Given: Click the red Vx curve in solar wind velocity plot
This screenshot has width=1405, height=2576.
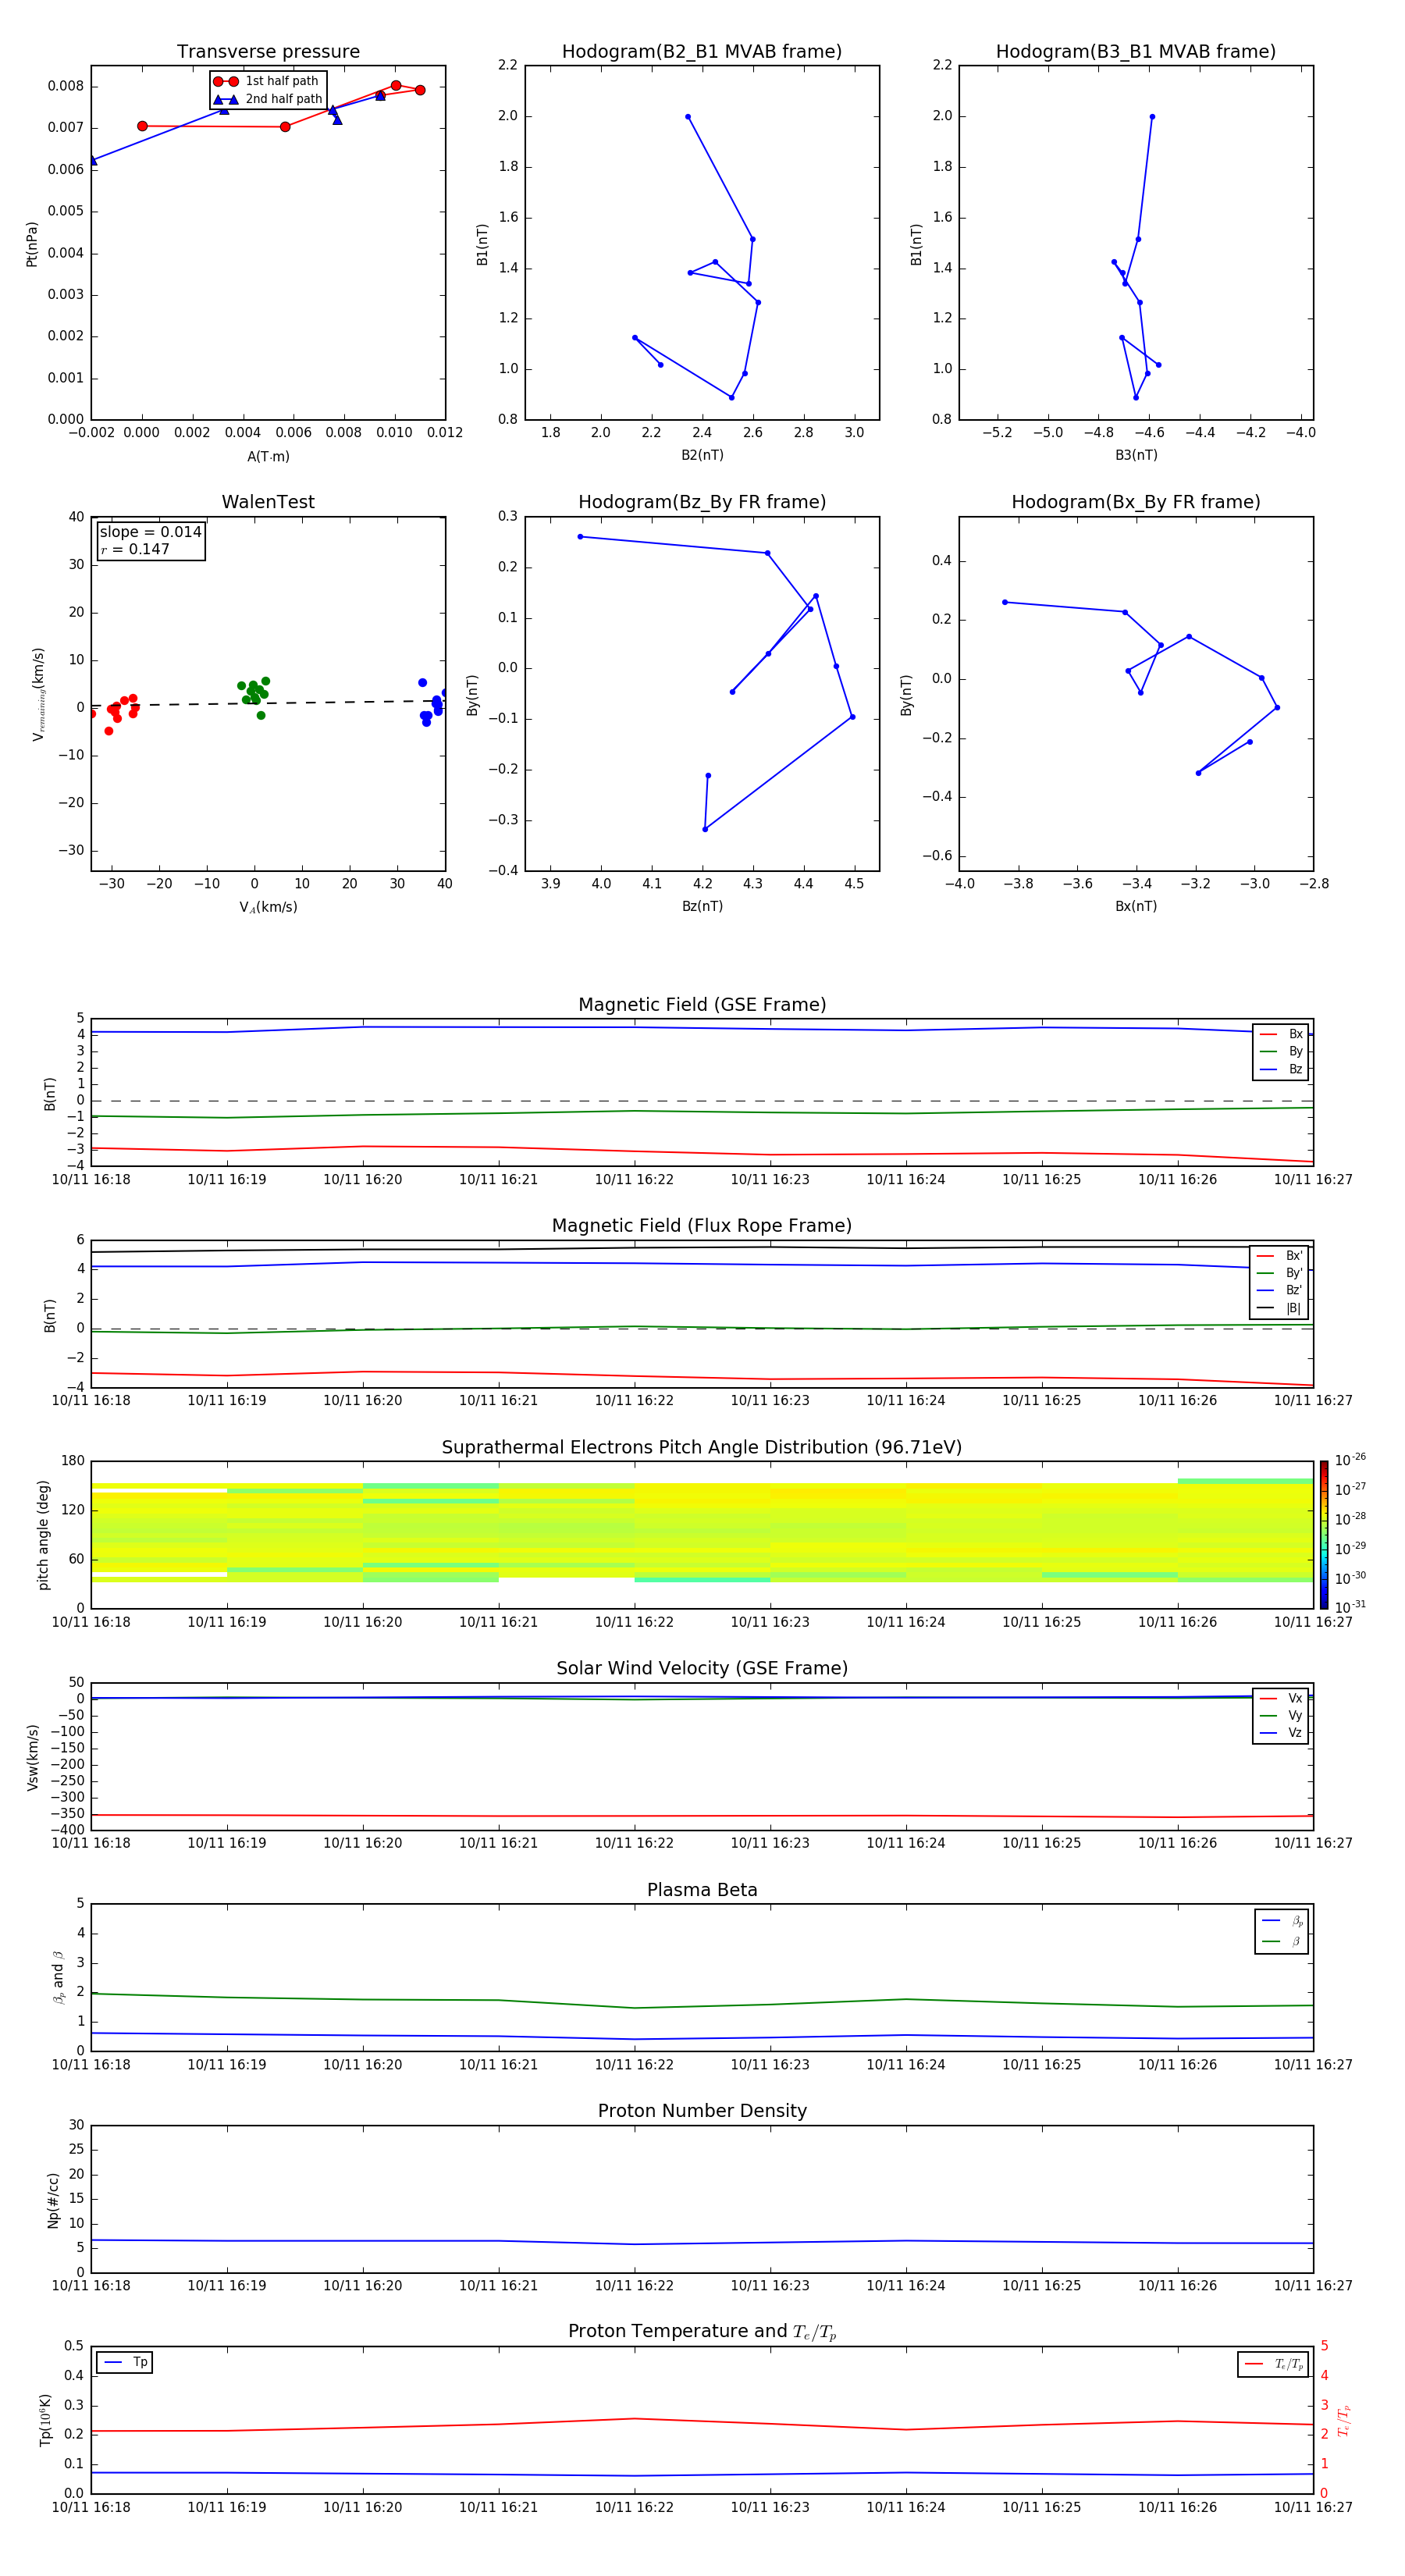Looking at the screenshot, I should tap(702, 1816).
